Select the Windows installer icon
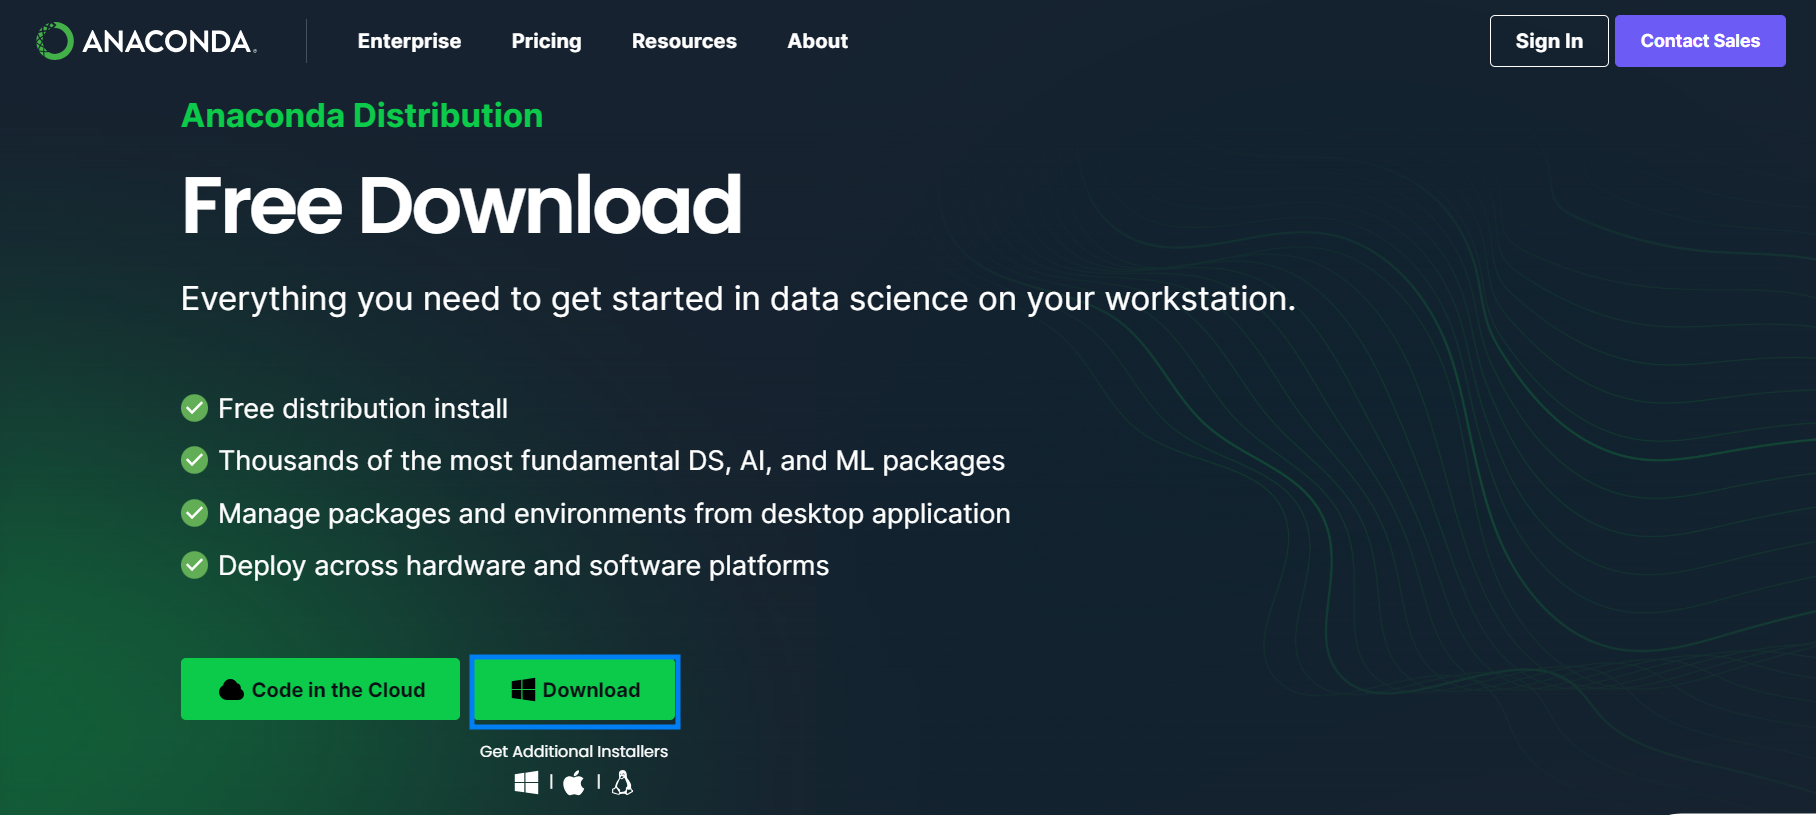The width and height of the screenshot is (1816, 815). click(x=526, y=783)
